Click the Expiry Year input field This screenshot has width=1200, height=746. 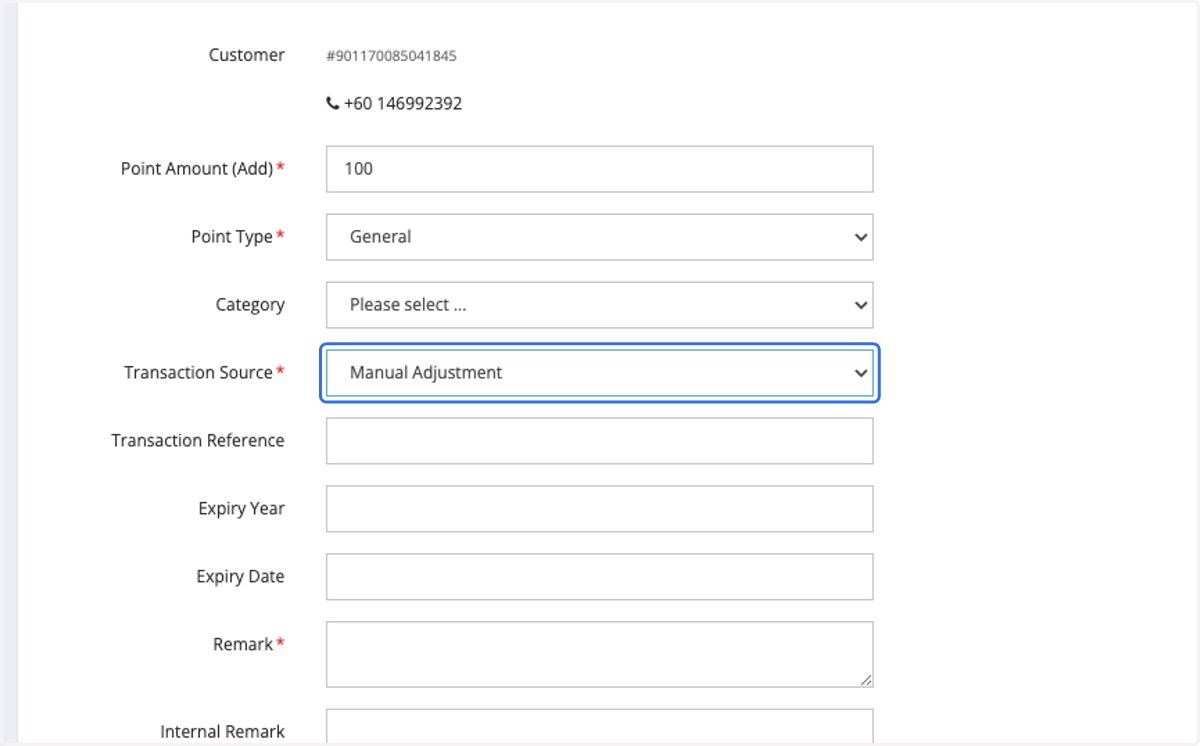599,509
